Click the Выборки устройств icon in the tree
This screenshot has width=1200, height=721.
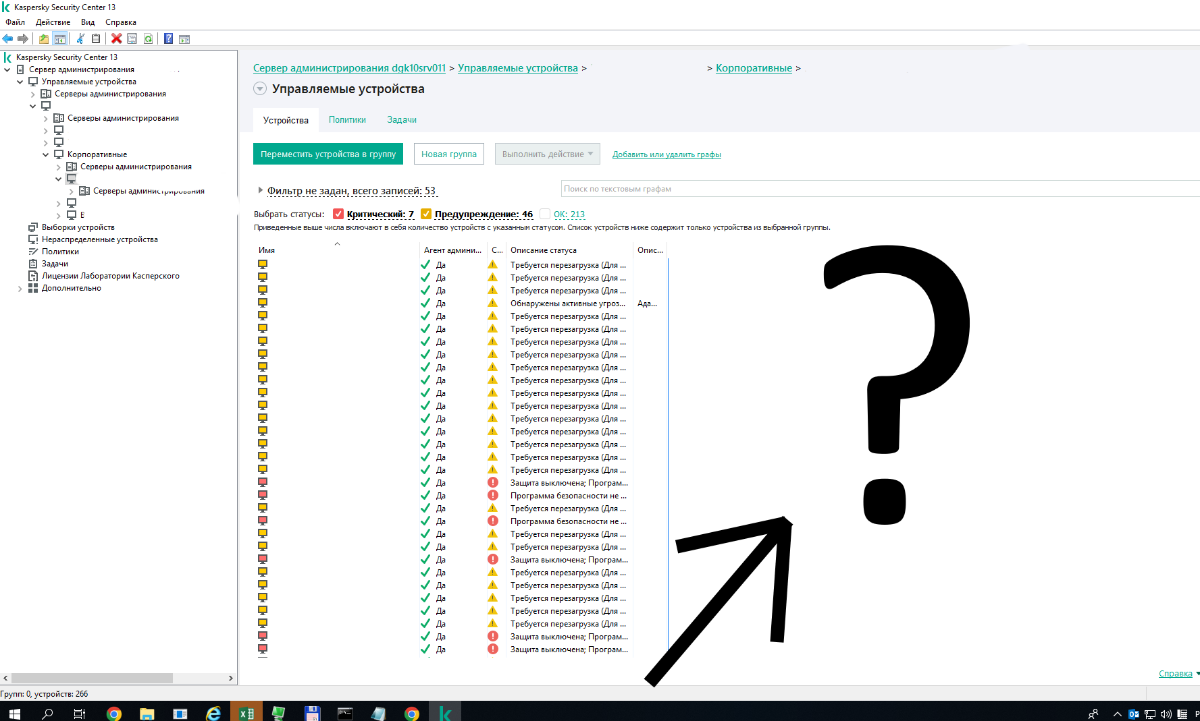coord(33,228)
